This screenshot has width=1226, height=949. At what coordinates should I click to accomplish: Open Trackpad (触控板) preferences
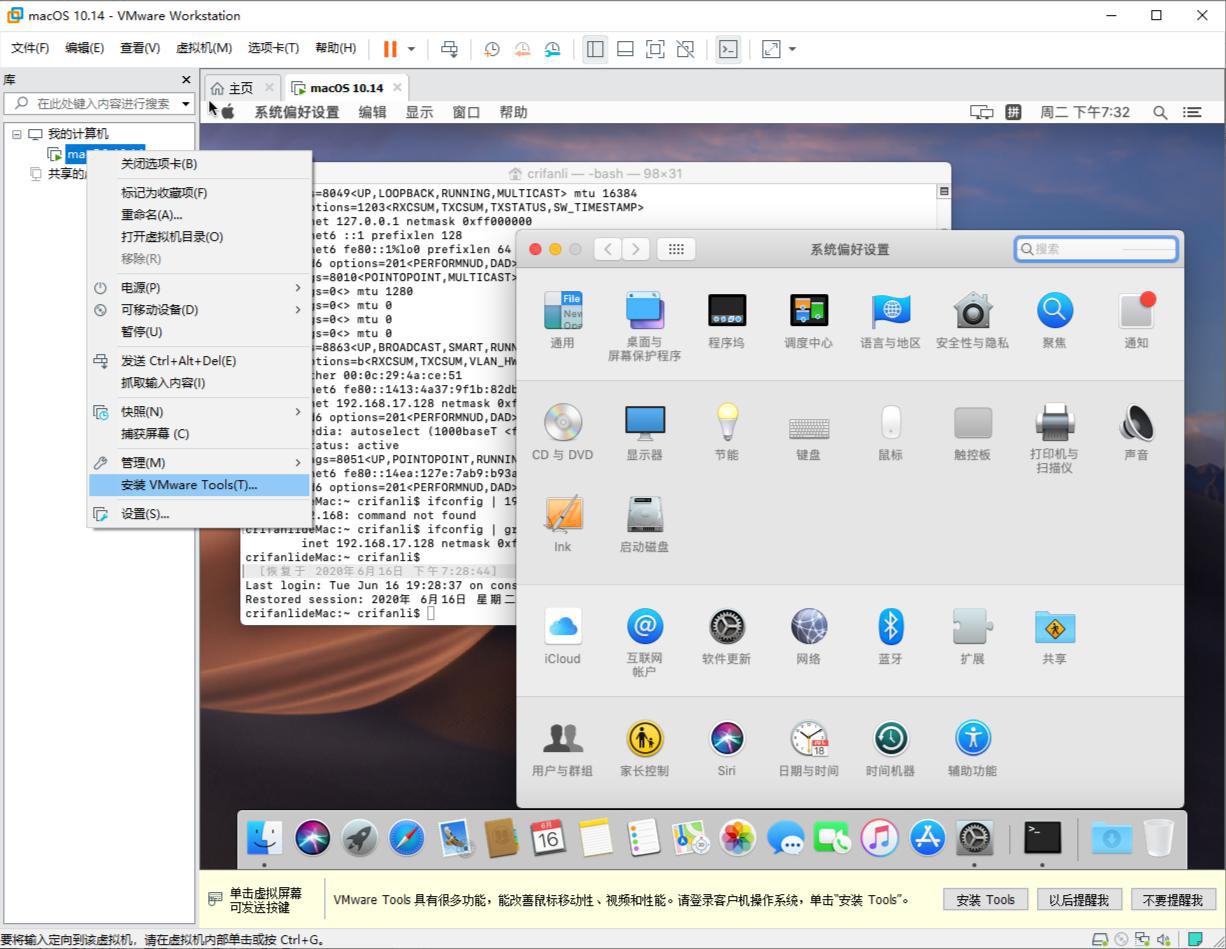click(972, 423)
